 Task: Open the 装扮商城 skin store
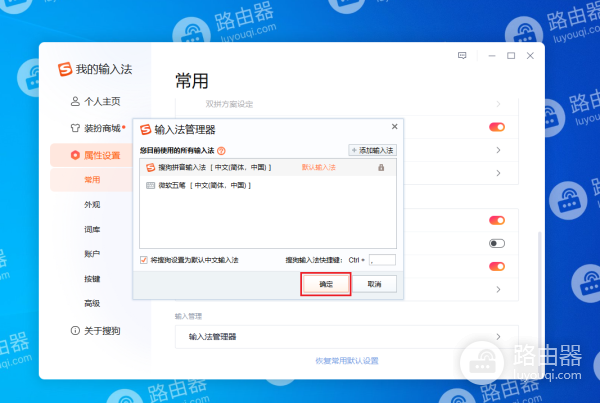coord(96,128)
